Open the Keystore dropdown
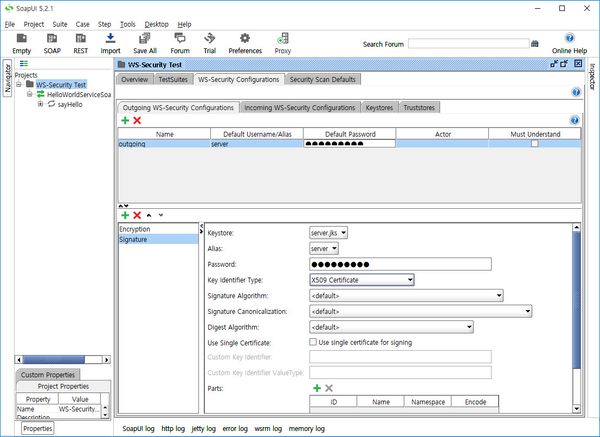 [328, 232]
